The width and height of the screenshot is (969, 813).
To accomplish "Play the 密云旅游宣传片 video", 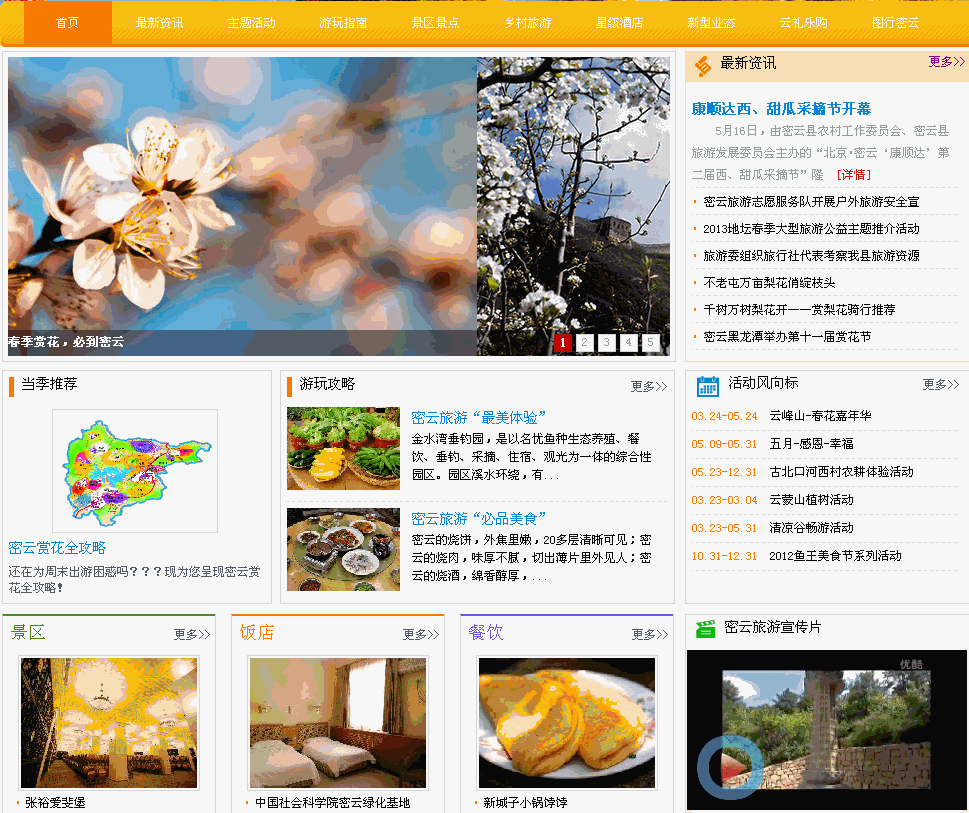I will pos(730,767).
